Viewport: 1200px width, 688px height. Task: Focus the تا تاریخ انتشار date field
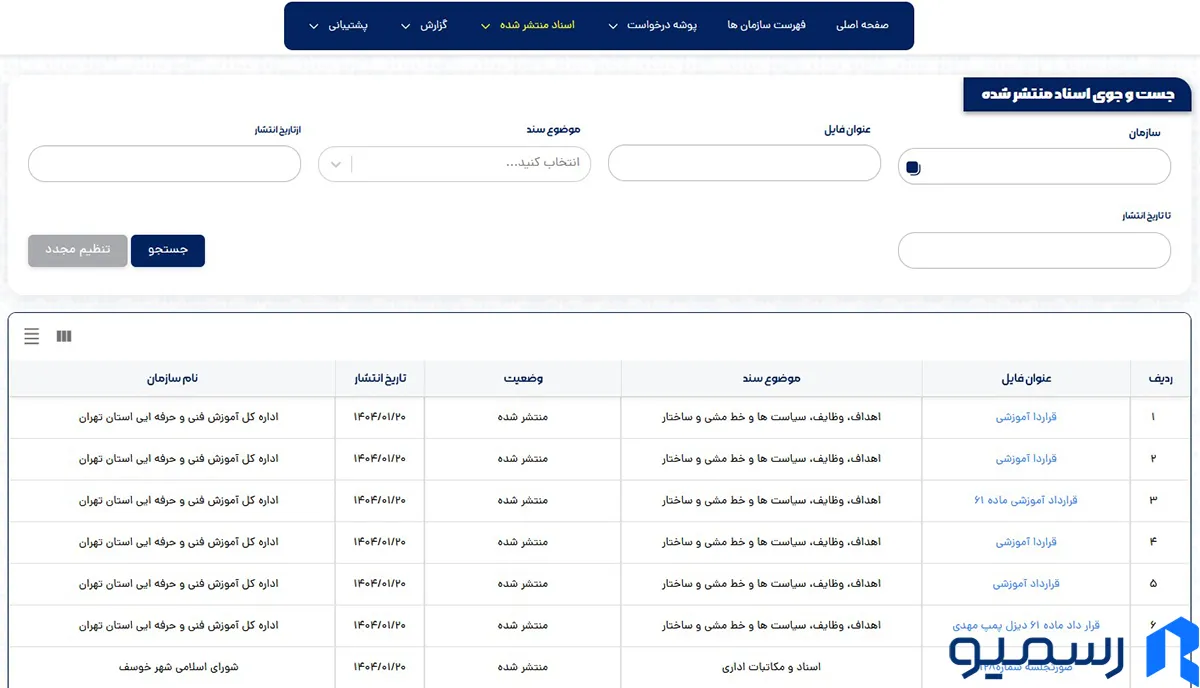click(x=1034, y=250)
